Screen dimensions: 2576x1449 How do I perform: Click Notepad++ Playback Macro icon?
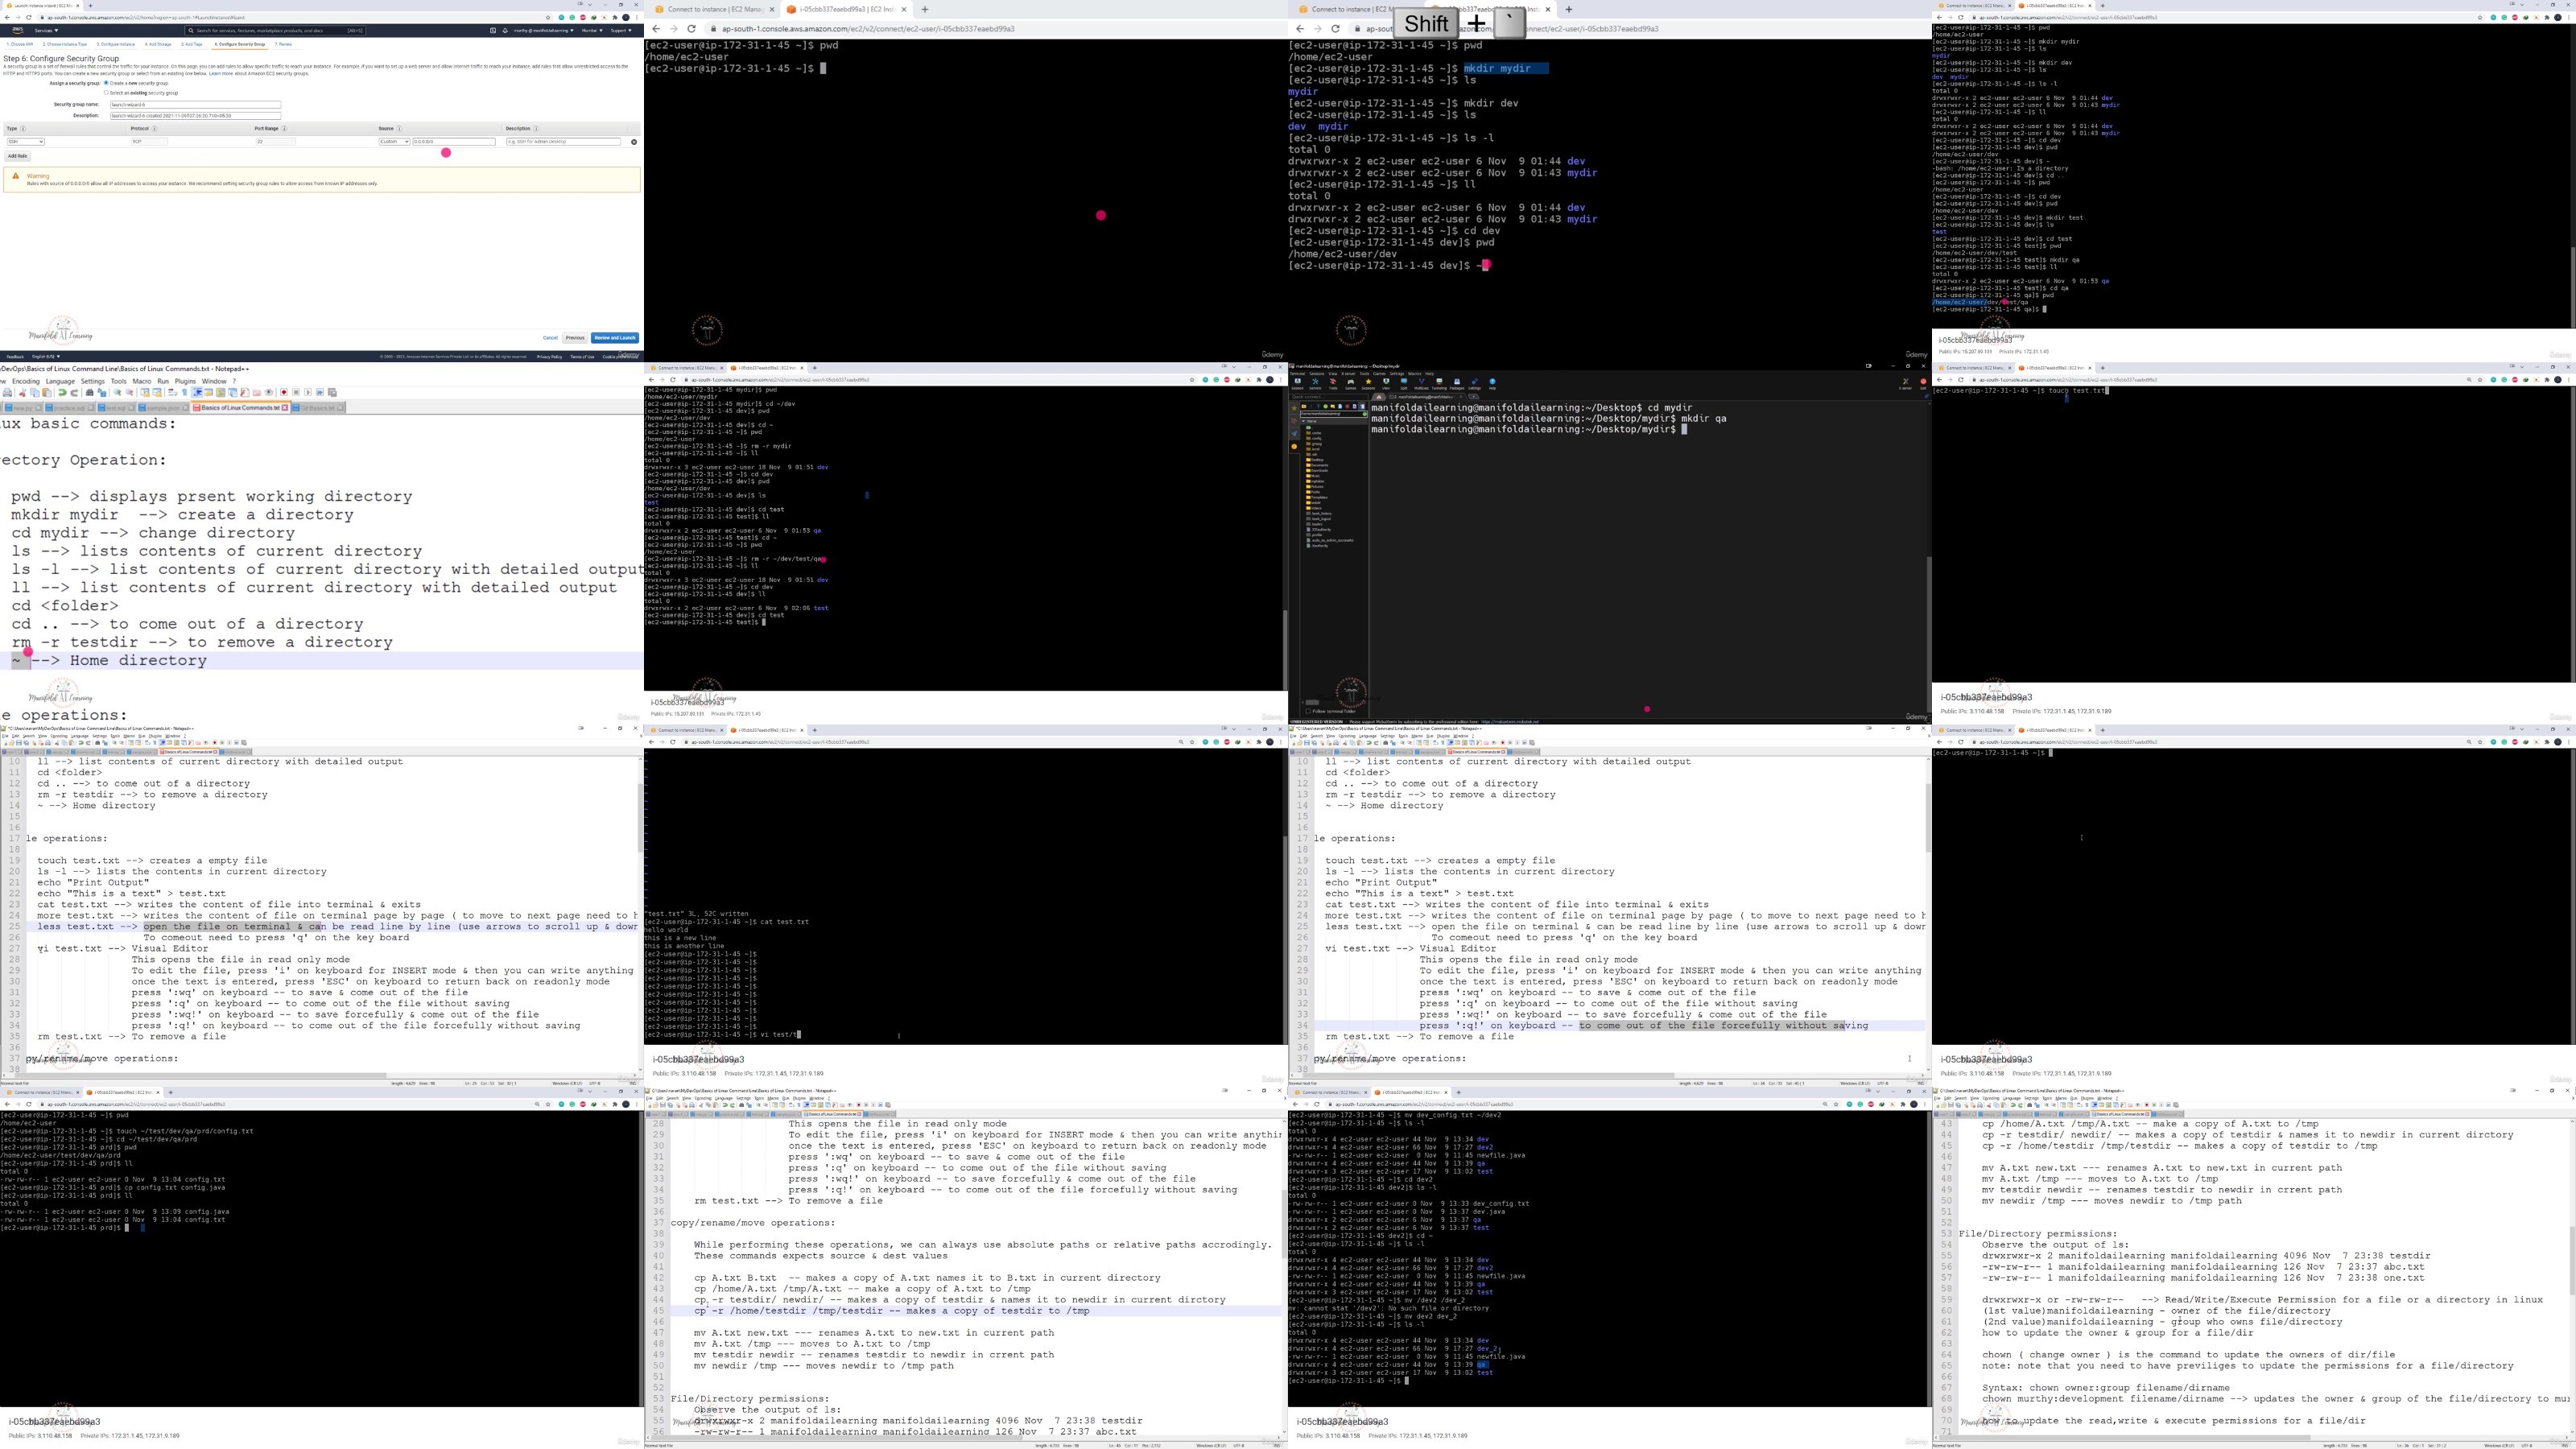pyautogui.click(x=308, y=393)
